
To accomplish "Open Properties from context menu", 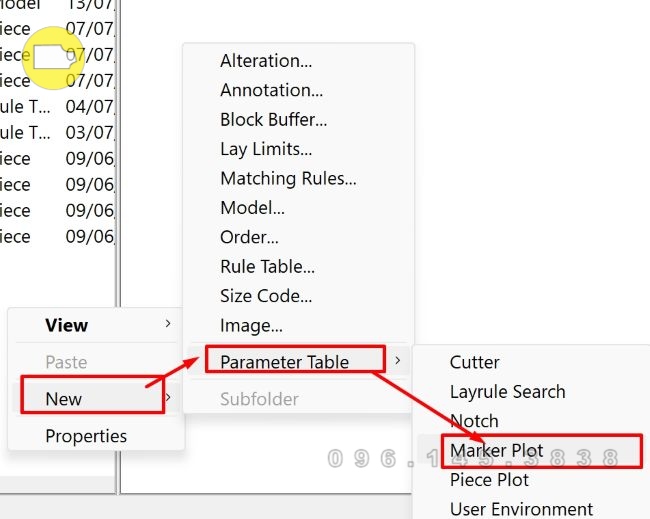I will pyautogui.click(x=86, y=436).
